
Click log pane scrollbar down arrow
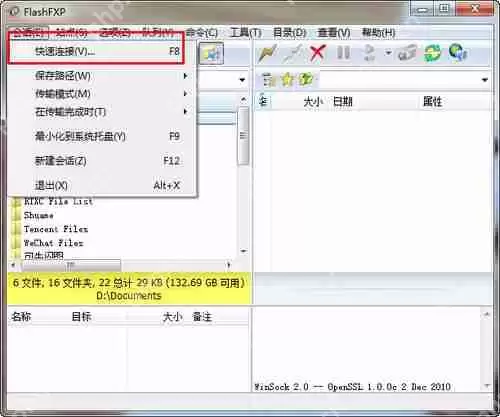coord(487,386)
